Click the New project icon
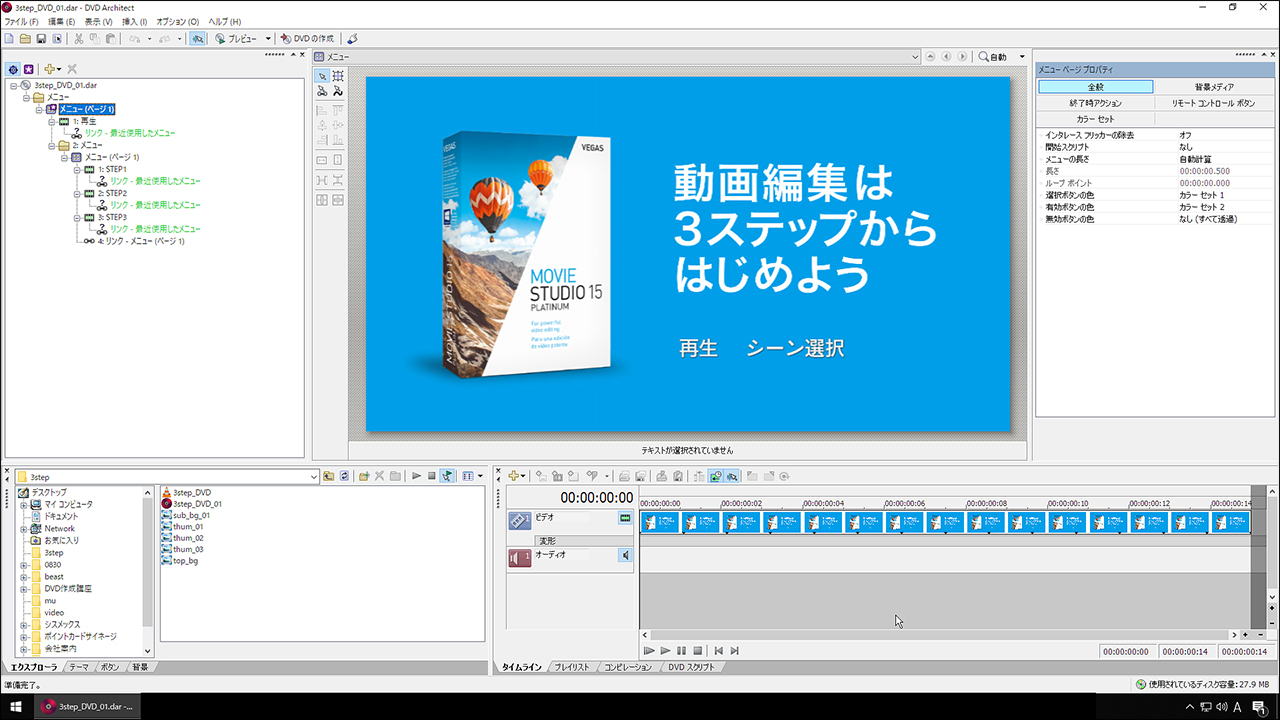Image resolution: width=1280 pixels, height=720 pixels. click(9, 38)
